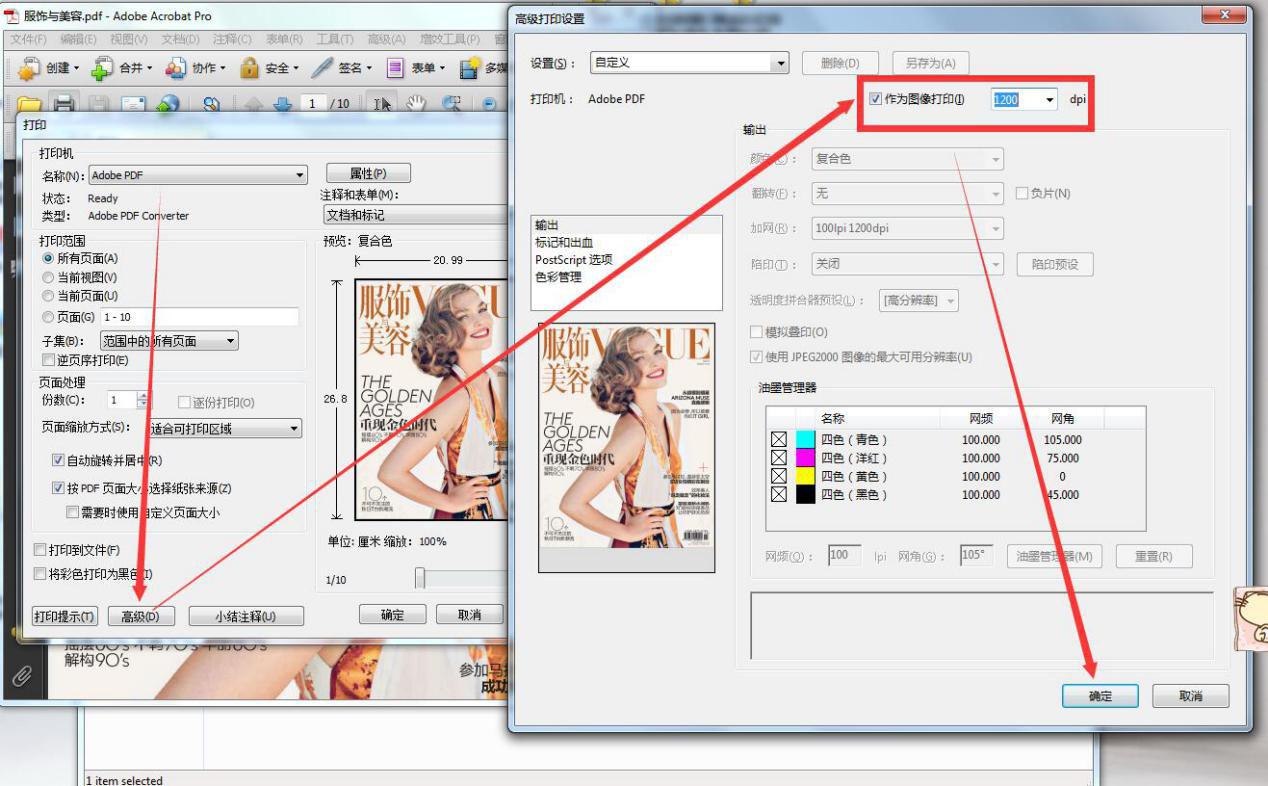Open the 文件(F) menu
Image resolution: width=1268 pixels, height=786 pixels.
click(28, 39)
